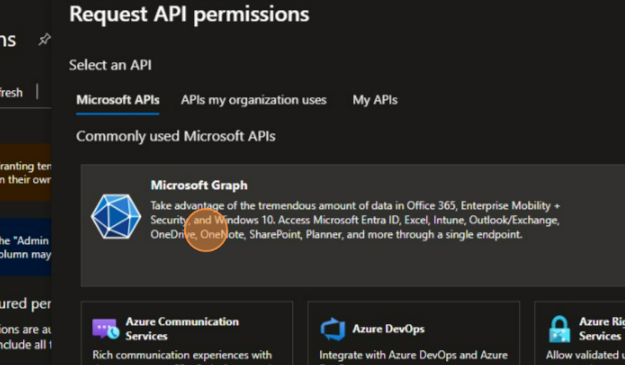Open the APIs my organization uses tab
The width and height of the screenshot is (625, 365).
[254, 100]
